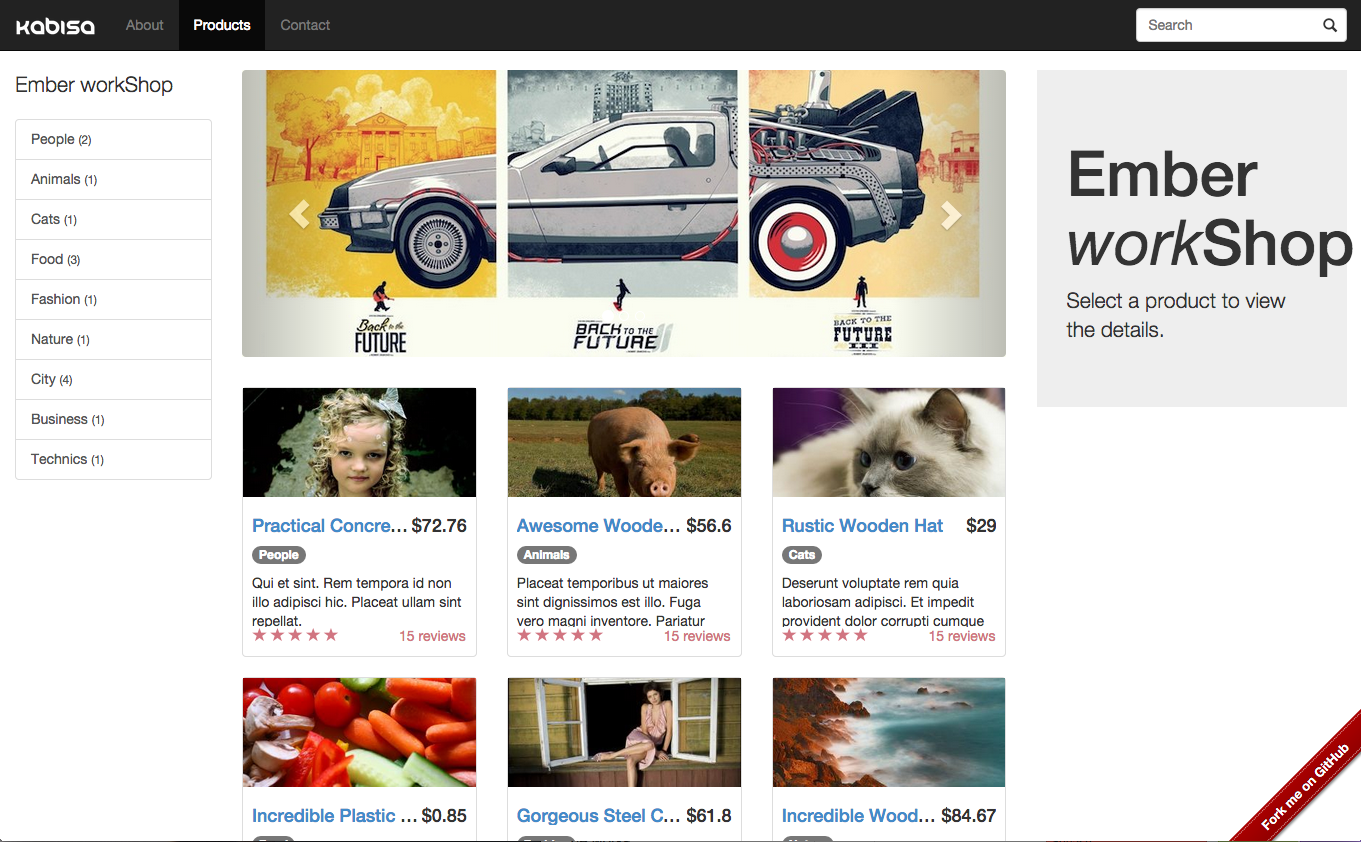Filter by Nature category
This screenshot has width=1361, height=842.
coord(113,339)
